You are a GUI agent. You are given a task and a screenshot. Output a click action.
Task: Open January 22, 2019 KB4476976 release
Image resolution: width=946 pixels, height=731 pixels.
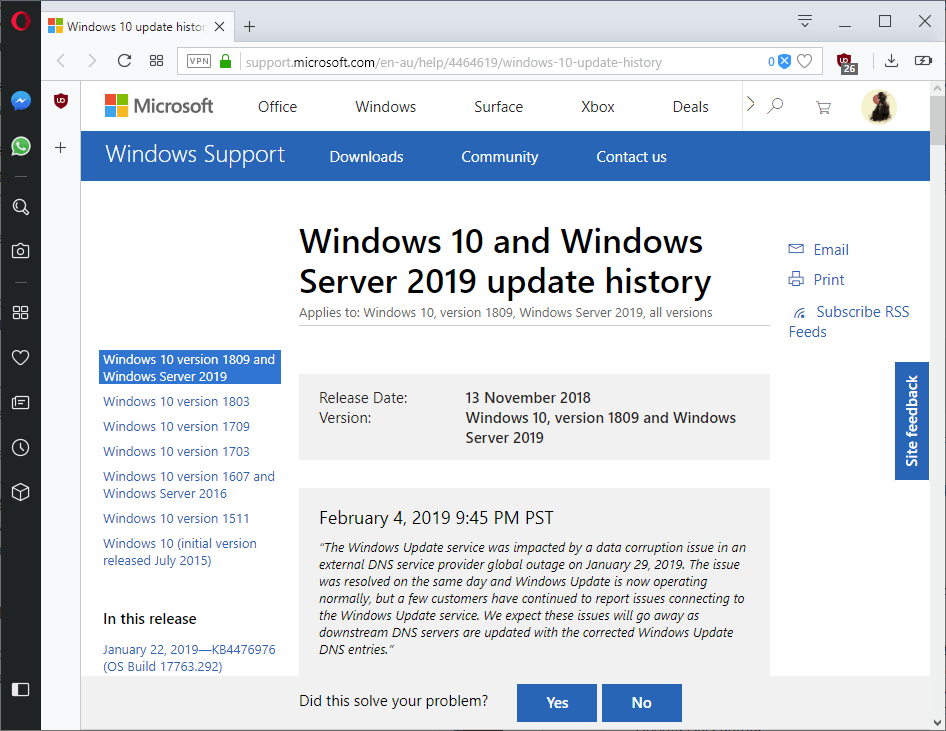189,658
